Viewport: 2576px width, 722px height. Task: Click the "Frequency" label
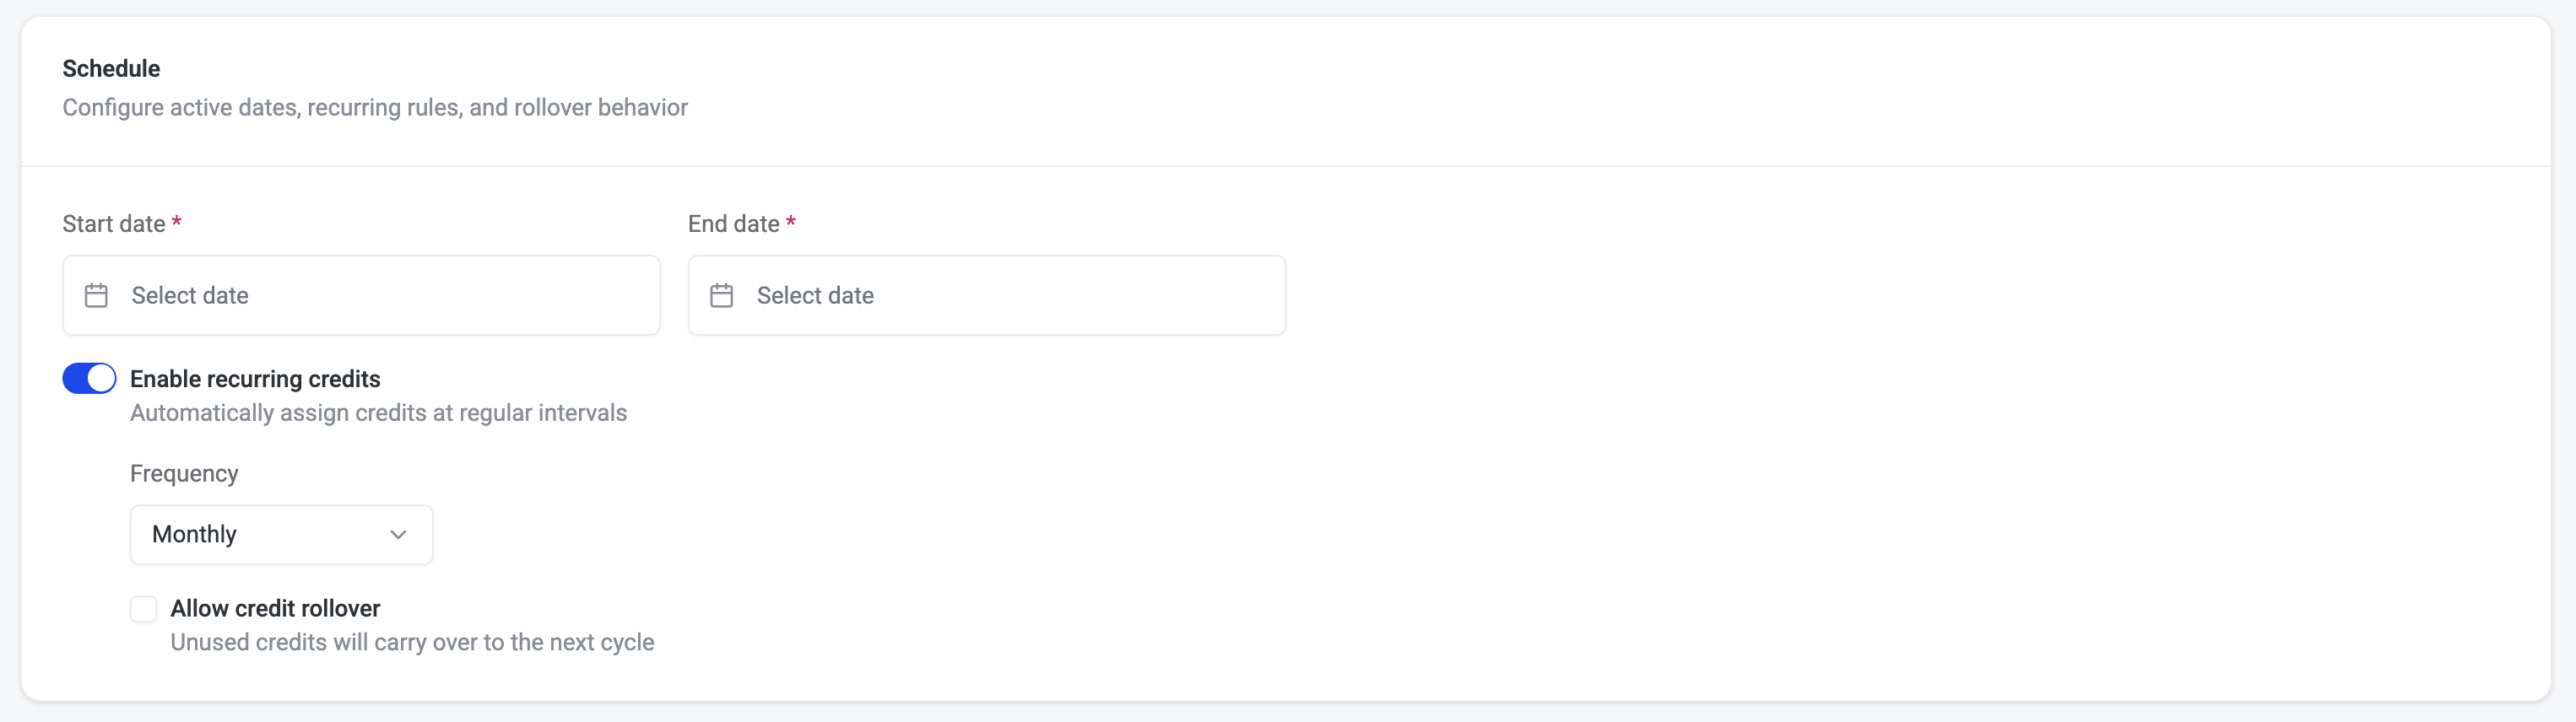click(184, 473)
